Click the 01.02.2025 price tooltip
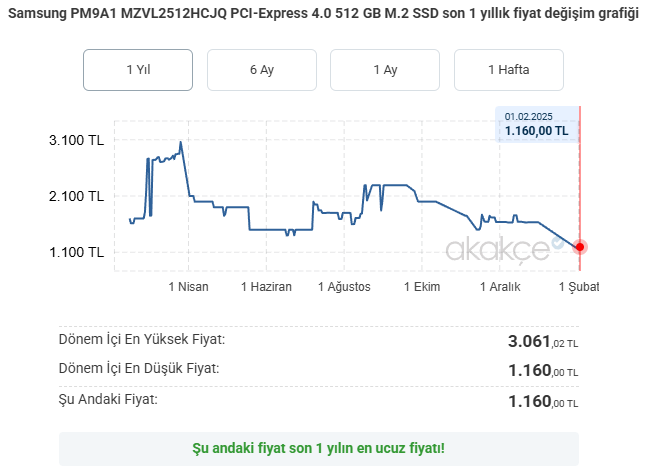 (x=537, y=124)
